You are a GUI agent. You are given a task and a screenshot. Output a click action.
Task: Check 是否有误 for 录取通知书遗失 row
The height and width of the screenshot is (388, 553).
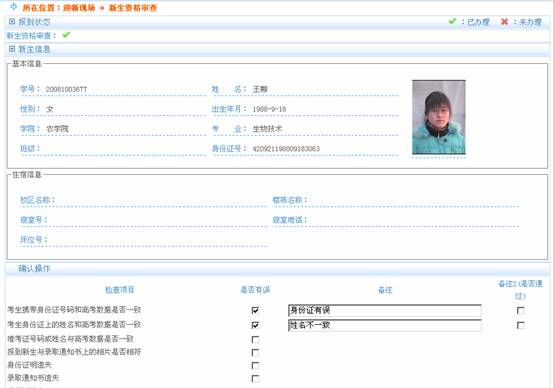(x=255, y=378)
